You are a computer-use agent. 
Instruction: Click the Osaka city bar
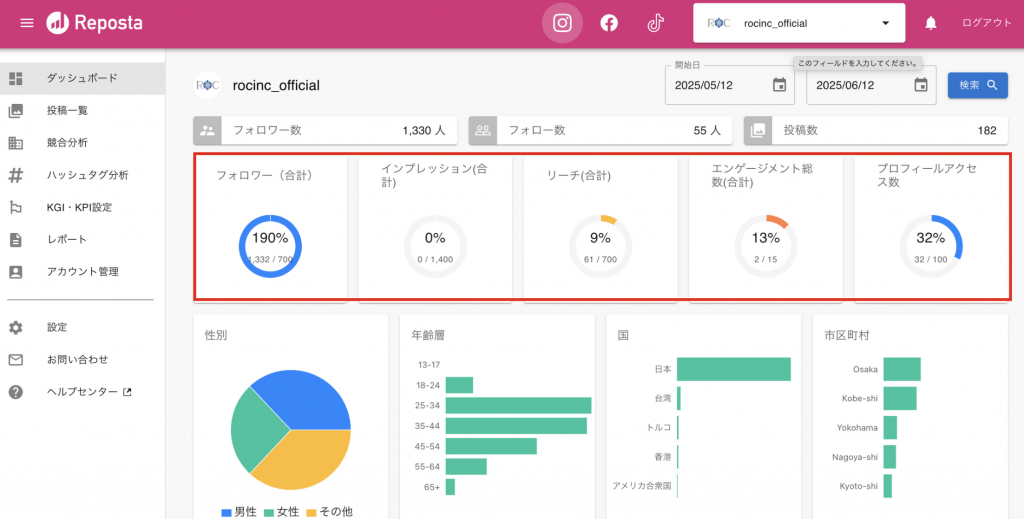[902, 369]
